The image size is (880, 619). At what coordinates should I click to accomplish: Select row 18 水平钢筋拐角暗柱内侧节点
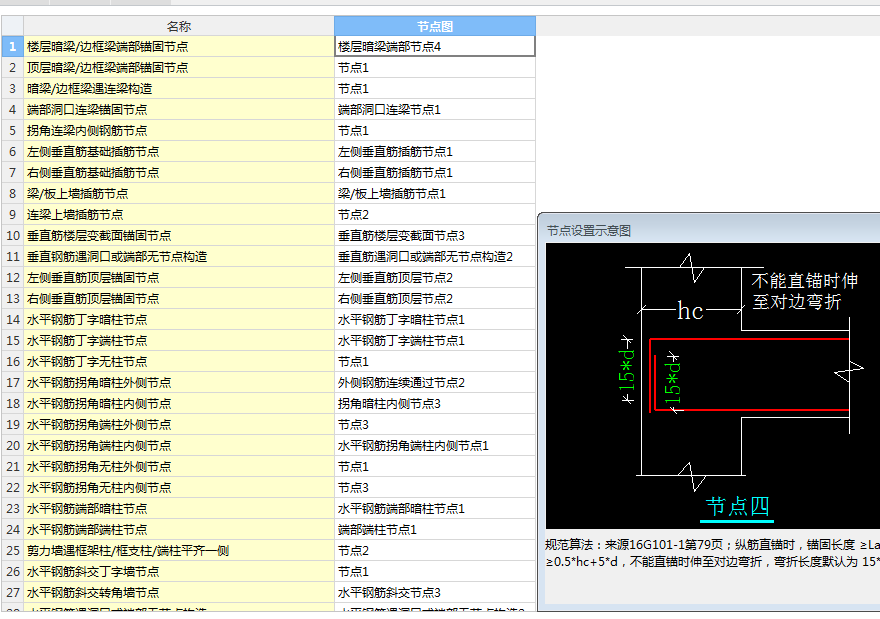[179, 404]
